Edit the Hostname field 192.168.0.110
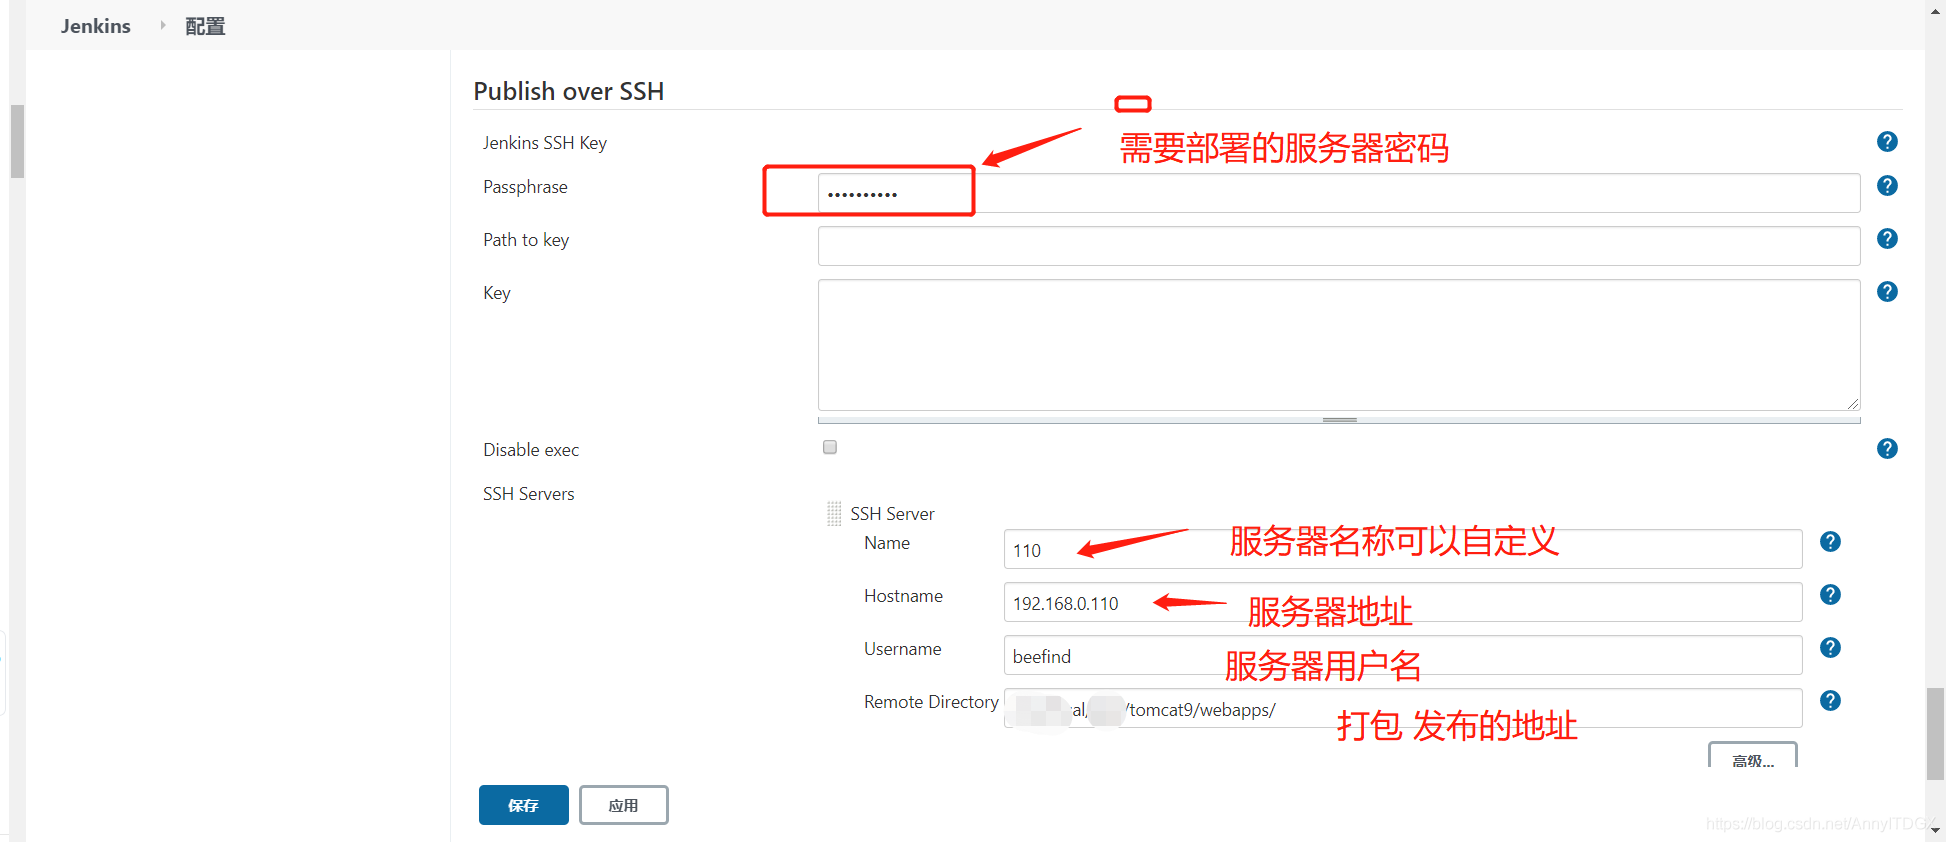 1403,602
